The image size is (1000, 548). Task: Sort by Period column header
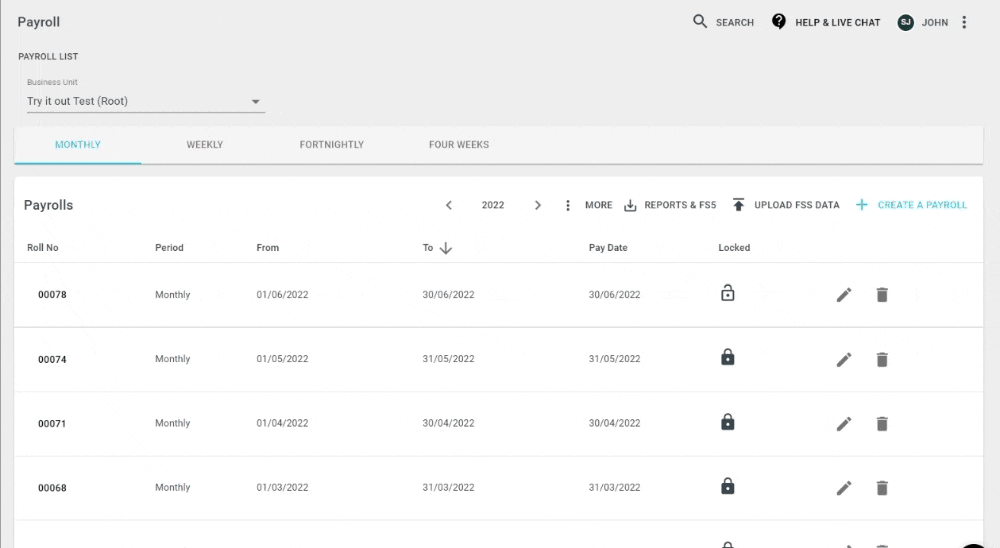169,248
